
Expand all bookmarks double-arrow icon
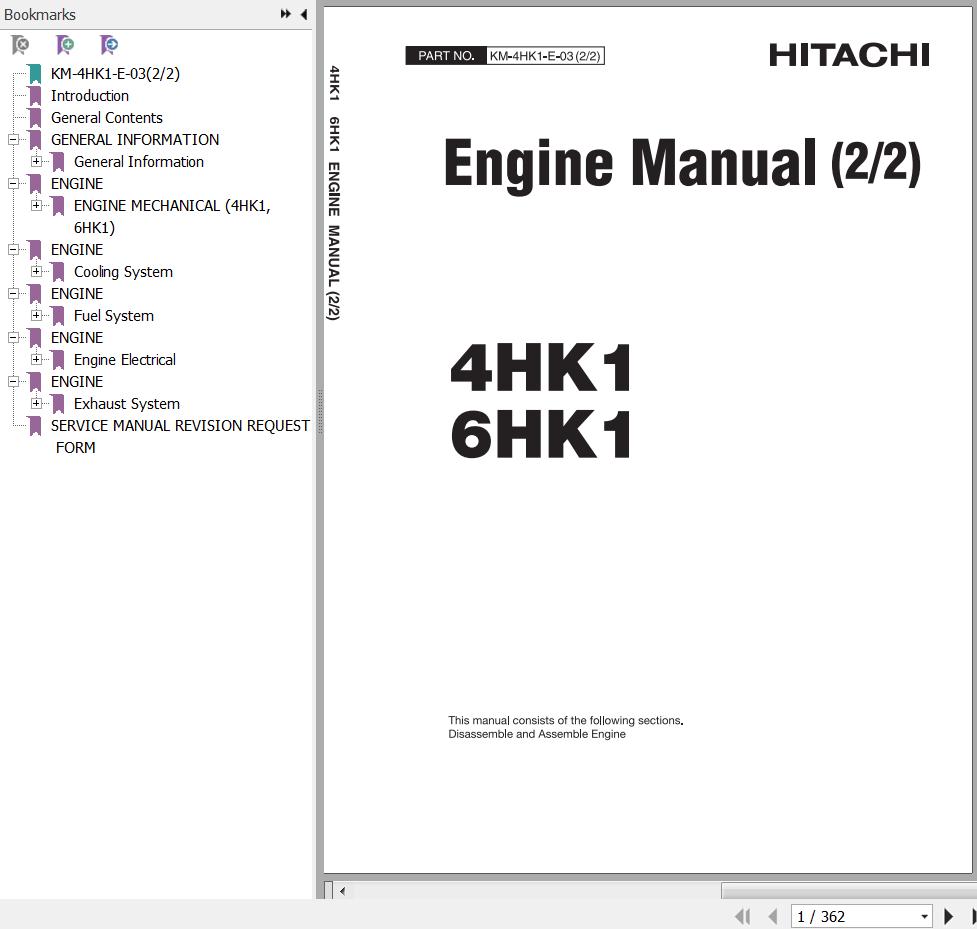[285, 14]
